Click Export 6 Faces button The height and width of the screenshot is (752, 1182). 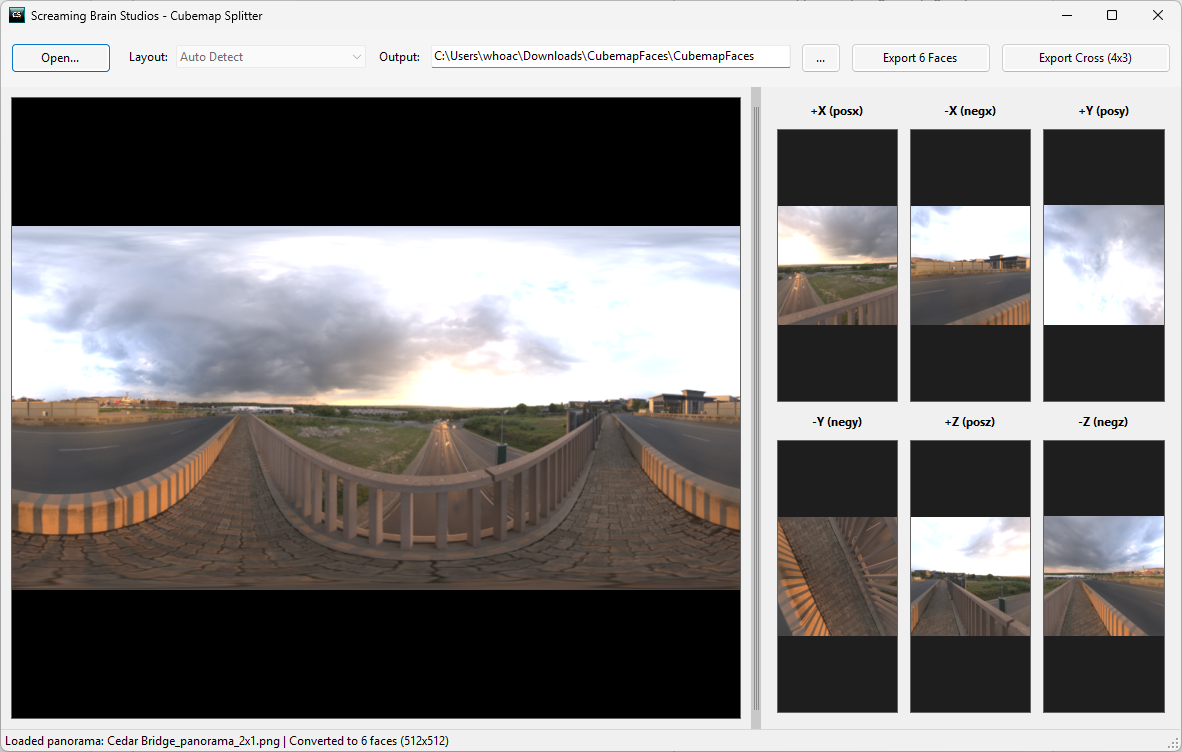(x=920, y=58)
